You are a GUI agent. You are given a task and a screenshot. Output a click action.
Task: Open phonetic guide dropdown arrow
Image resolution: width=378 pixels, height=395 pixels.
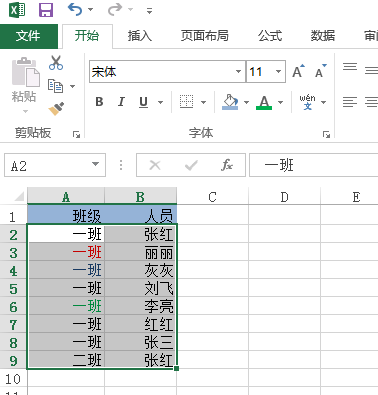323,102
